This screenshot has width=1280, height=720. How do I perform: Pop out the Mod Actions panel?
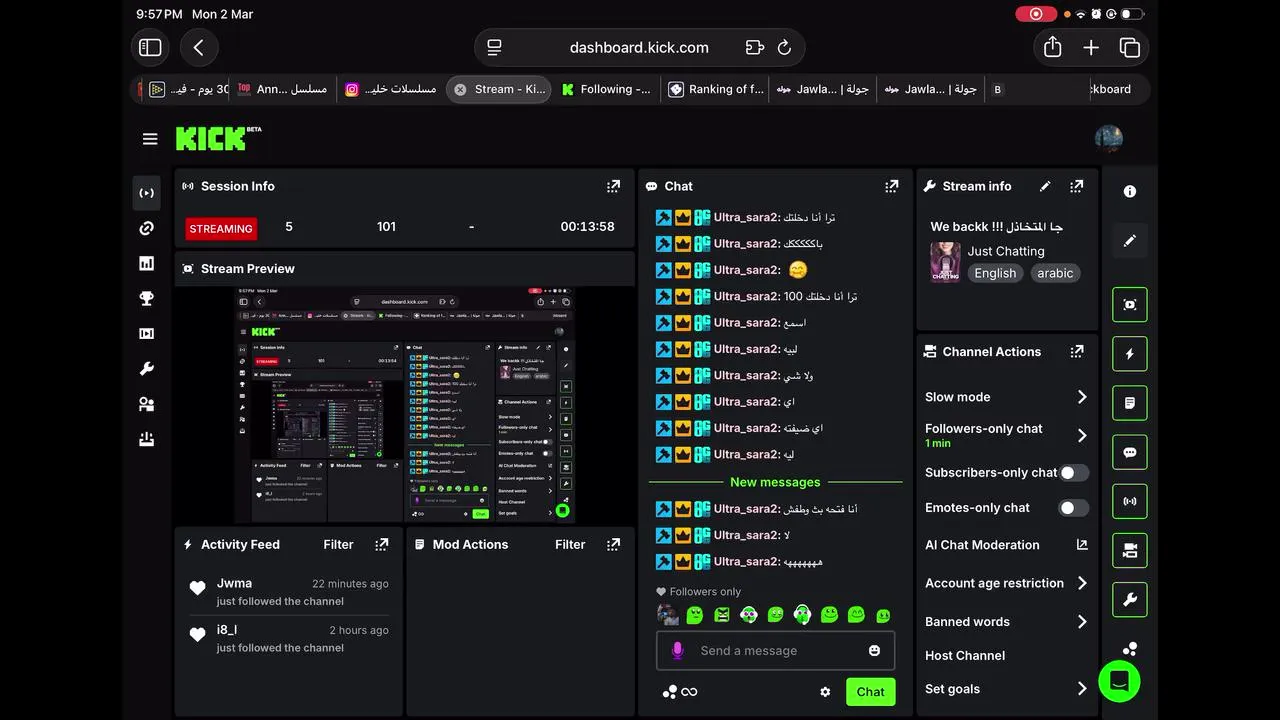(614, 545)
